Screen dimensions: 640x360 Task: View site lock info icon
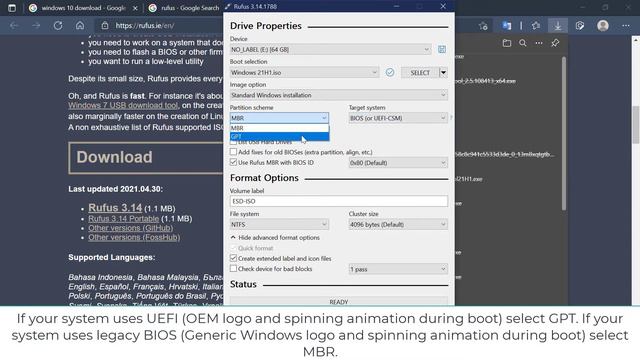click(x=105, y=26)
